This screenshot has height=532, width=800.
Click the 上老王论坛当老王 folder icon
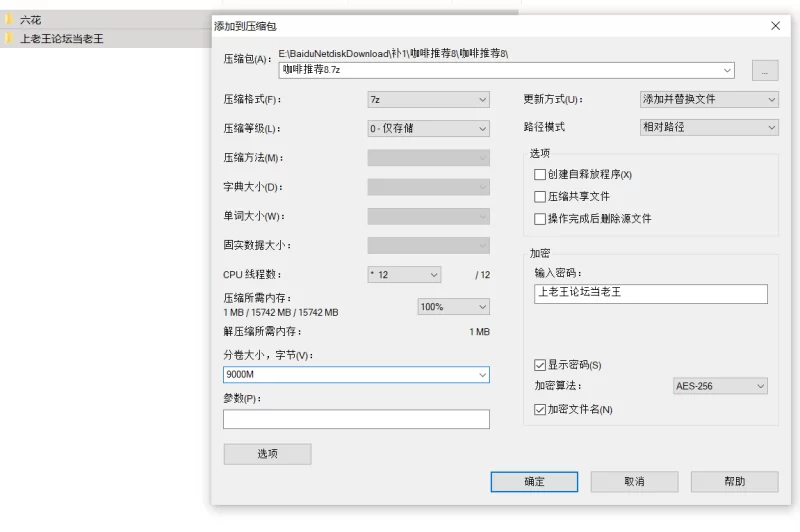8,38
